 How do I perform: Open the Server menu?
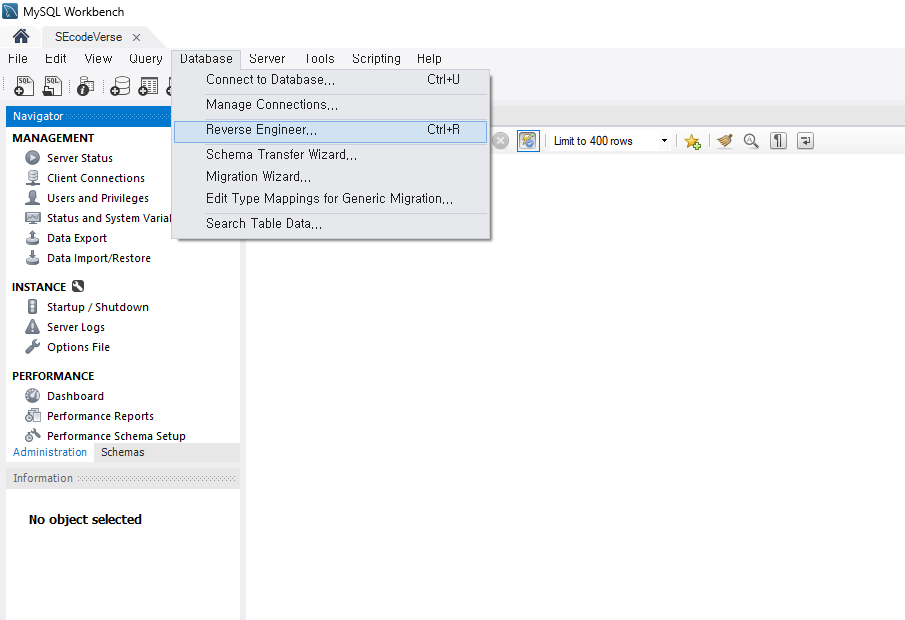[x=267, y=58]
